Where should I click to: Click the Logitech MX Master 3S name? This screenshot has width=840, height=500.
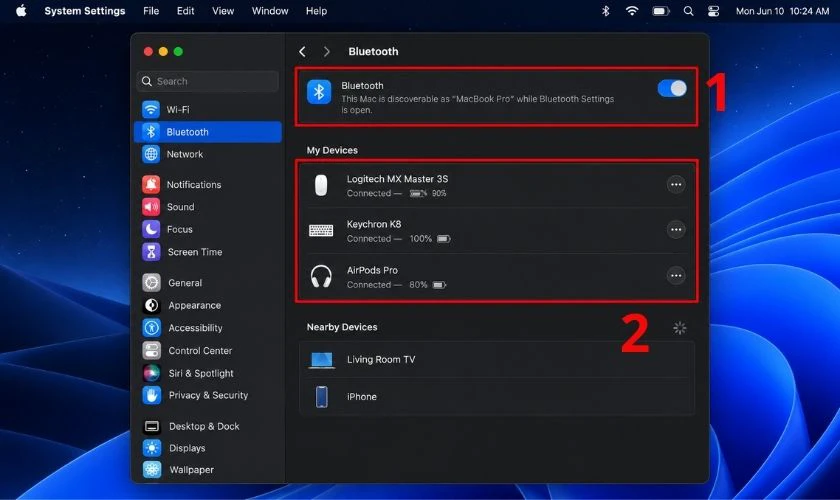398,179
